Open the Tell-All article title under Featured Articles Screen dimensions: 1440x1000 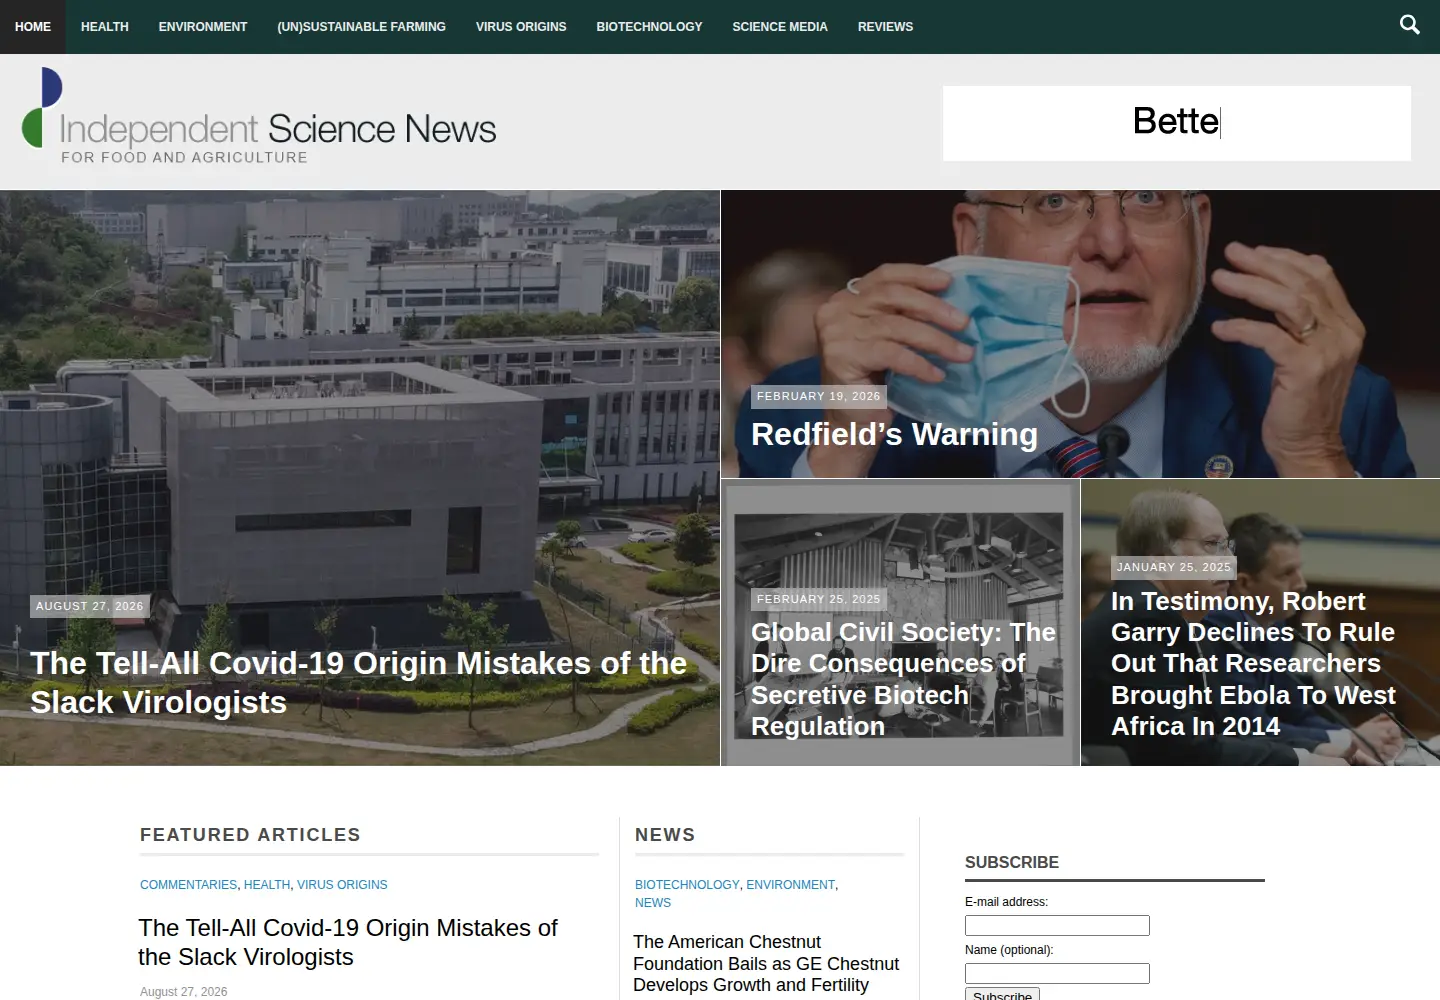tap(348, 942)
